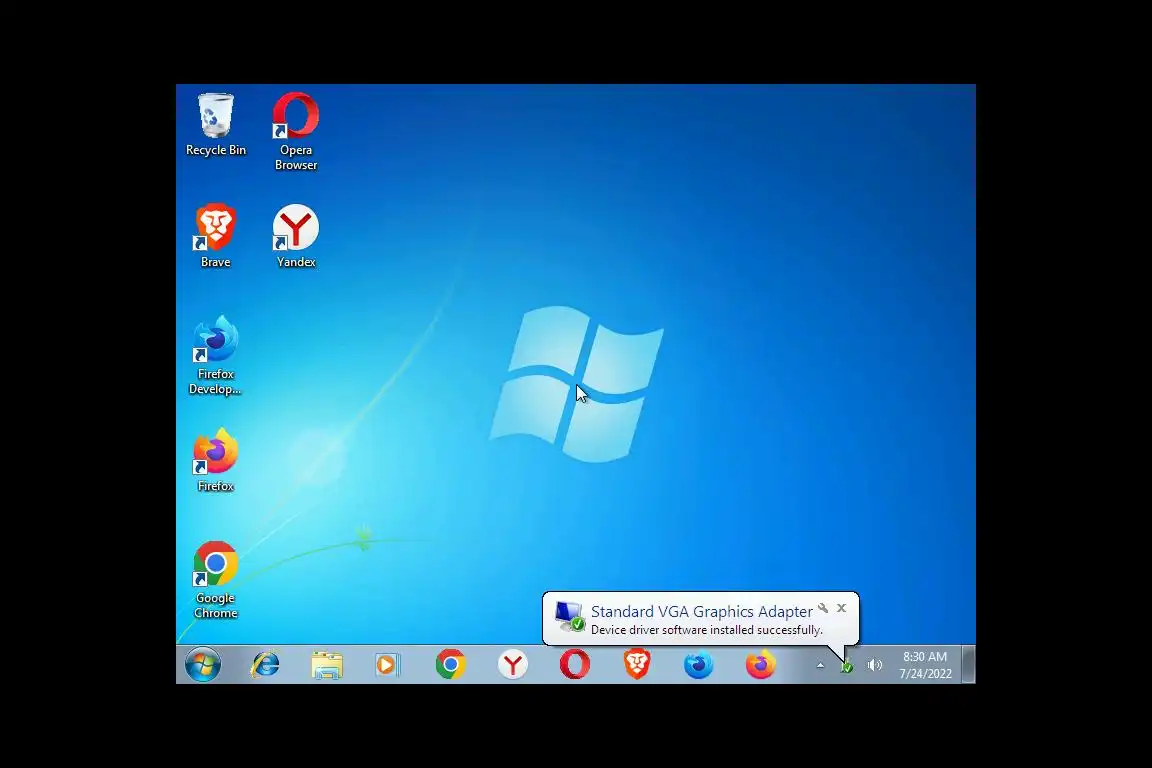Launch Brave from the taskbar

(636, 665)
